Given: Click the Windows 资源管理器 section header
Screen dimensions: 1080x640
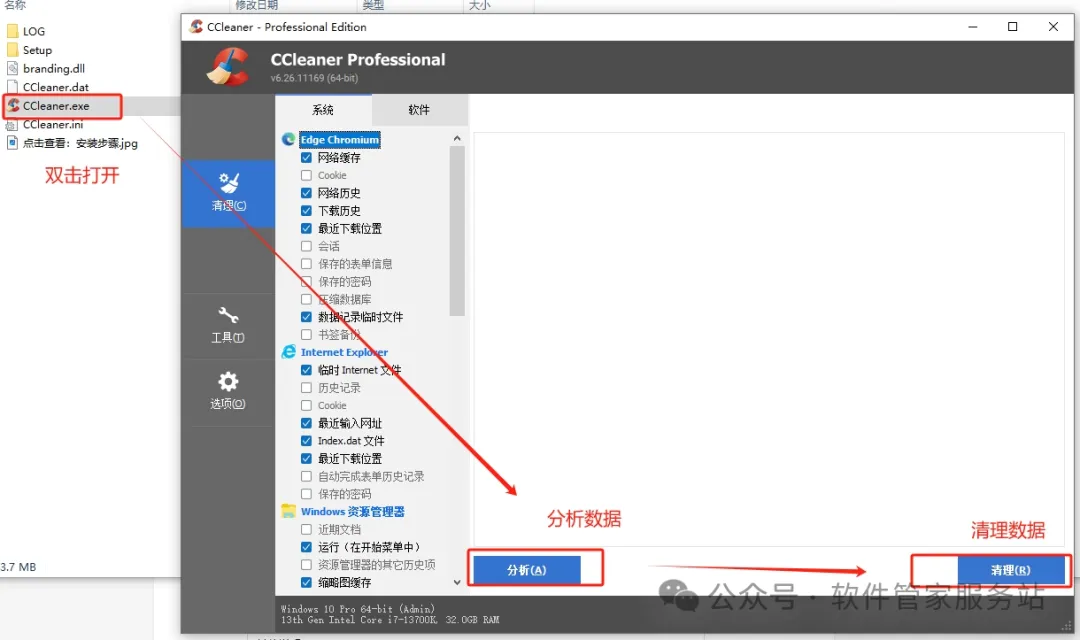Looking at the screenshot, I should 353,512.
